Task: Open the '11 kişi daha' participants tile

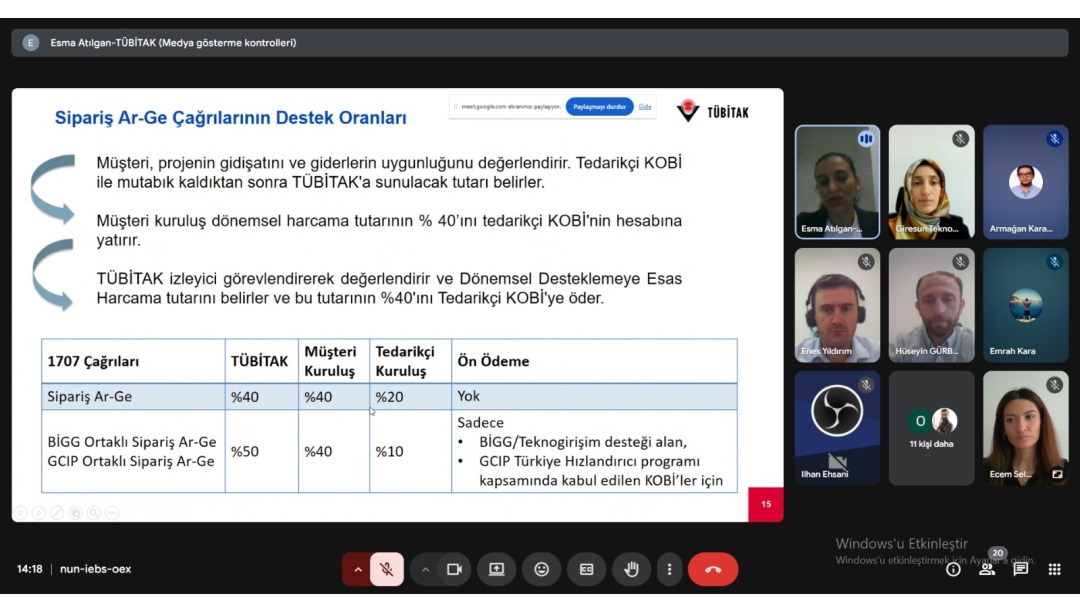Action: tap(931, 428)
